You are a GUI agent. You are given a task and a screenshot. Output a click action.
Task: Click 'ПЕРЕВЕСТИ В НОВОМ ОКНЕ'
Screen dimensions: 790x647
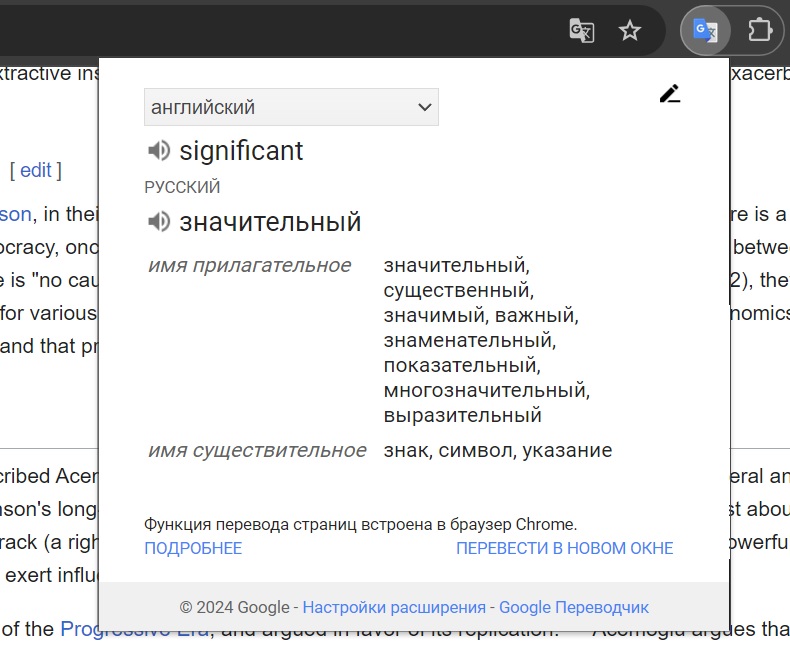(x=564, y=548)
